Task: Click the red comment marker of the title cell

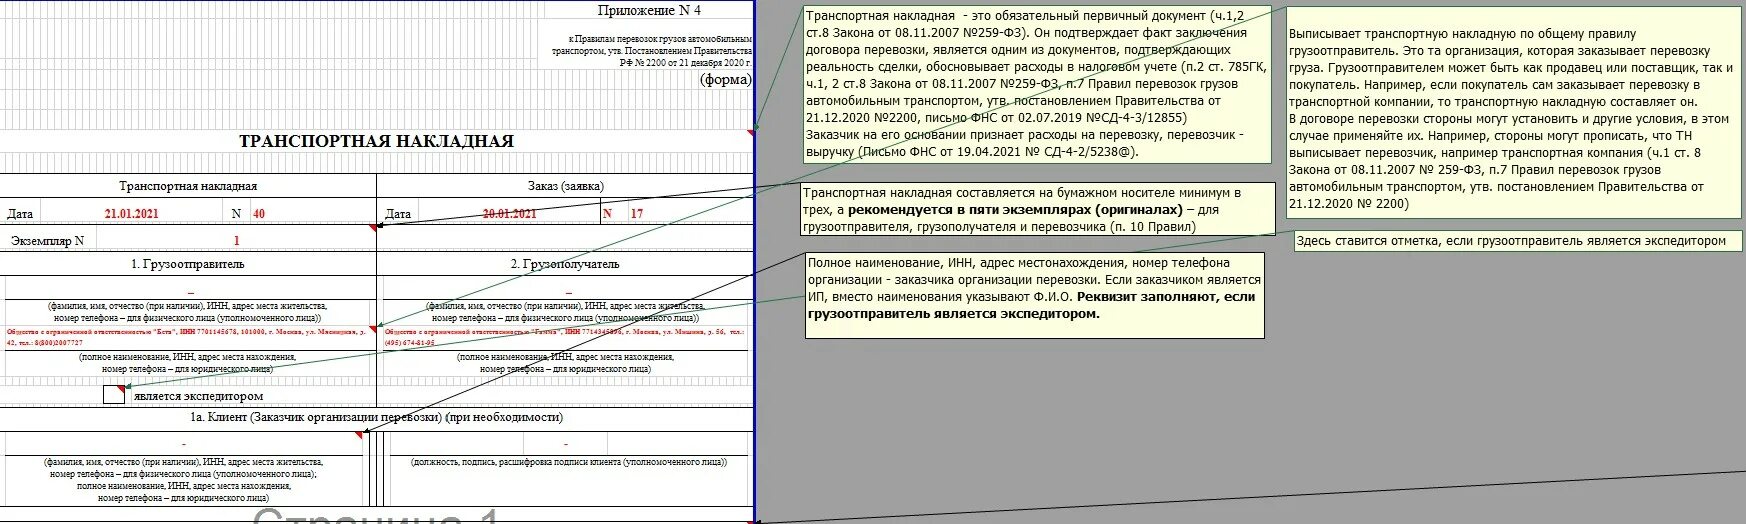Action: (750, 132)
